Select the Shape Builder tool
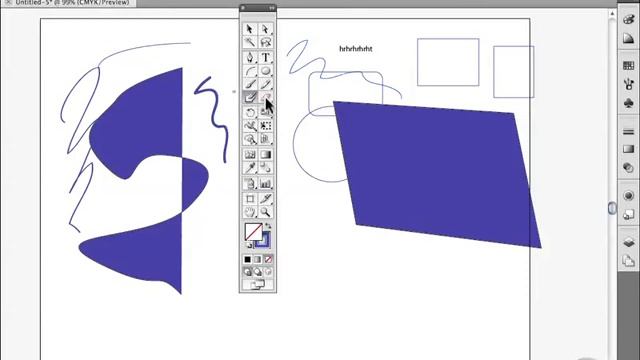The width and height of the screenshot is (640, 360). (250, 139)
